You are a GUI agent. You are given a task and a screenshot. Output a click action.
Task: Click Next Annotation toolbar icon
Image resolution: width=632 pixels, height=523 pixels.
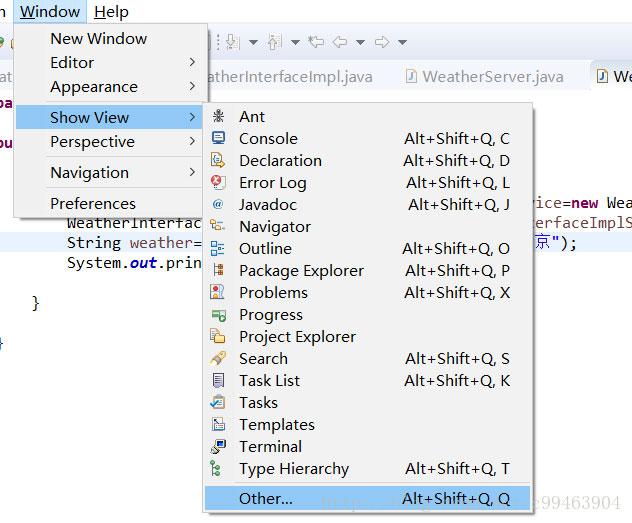tap(233, 42)
